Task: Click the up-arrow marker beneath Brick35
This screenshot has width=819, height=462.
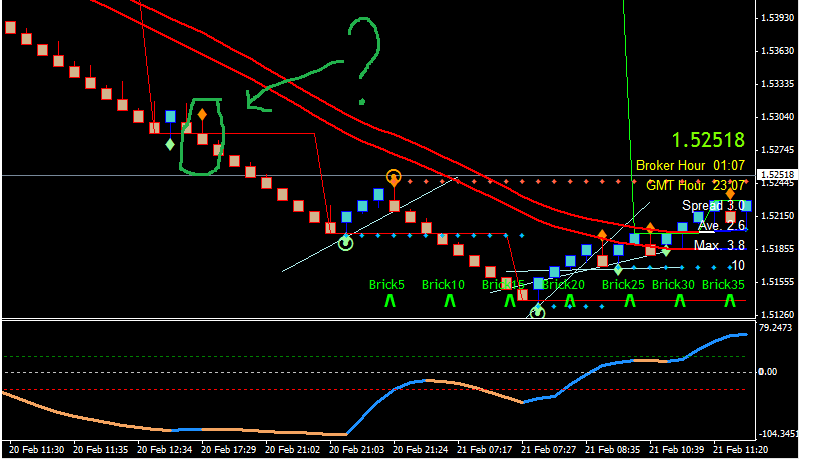Action: coord(730,301)
